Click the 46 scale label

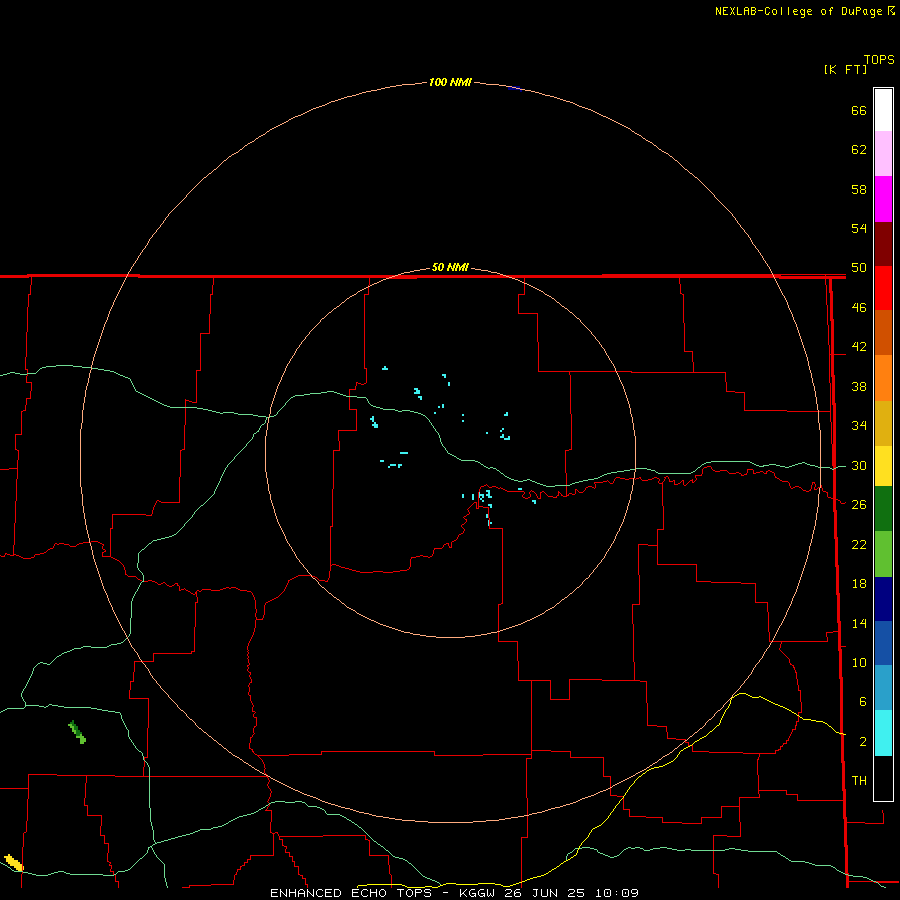click(x=859, y=308)
